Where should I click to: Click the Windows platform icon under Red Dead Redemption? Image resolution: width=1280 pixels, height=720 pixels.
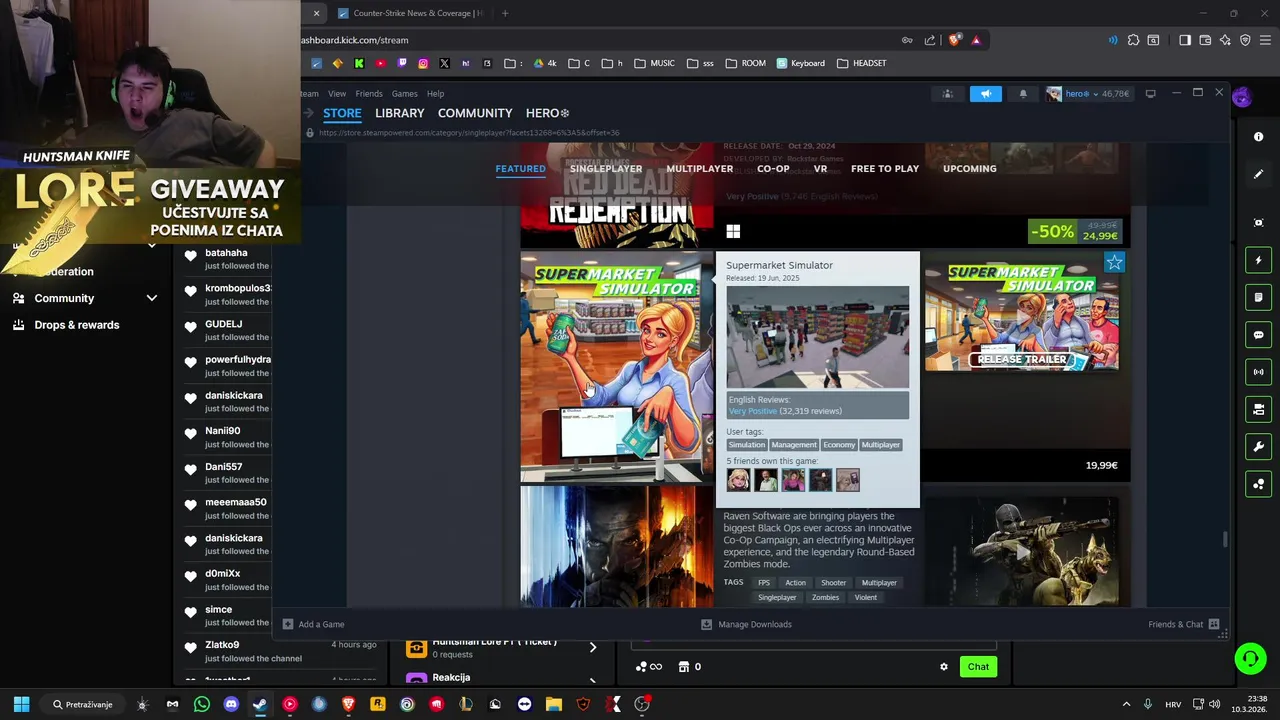[733, 232]
